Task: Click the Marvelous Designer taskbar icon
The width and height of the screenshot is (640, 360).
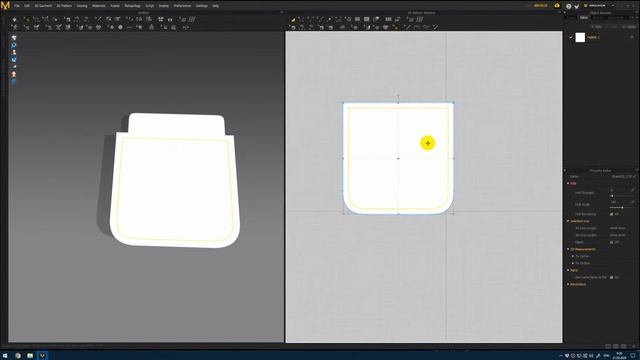Action: [42, 356]
